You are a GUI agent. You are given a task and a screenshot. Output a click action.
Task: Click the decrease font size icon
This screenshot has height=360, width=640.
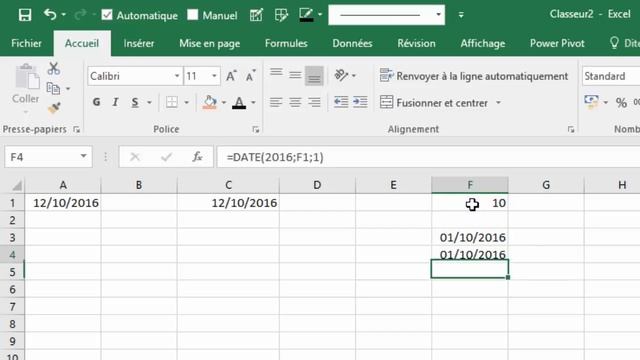click(x=250, y=76)
